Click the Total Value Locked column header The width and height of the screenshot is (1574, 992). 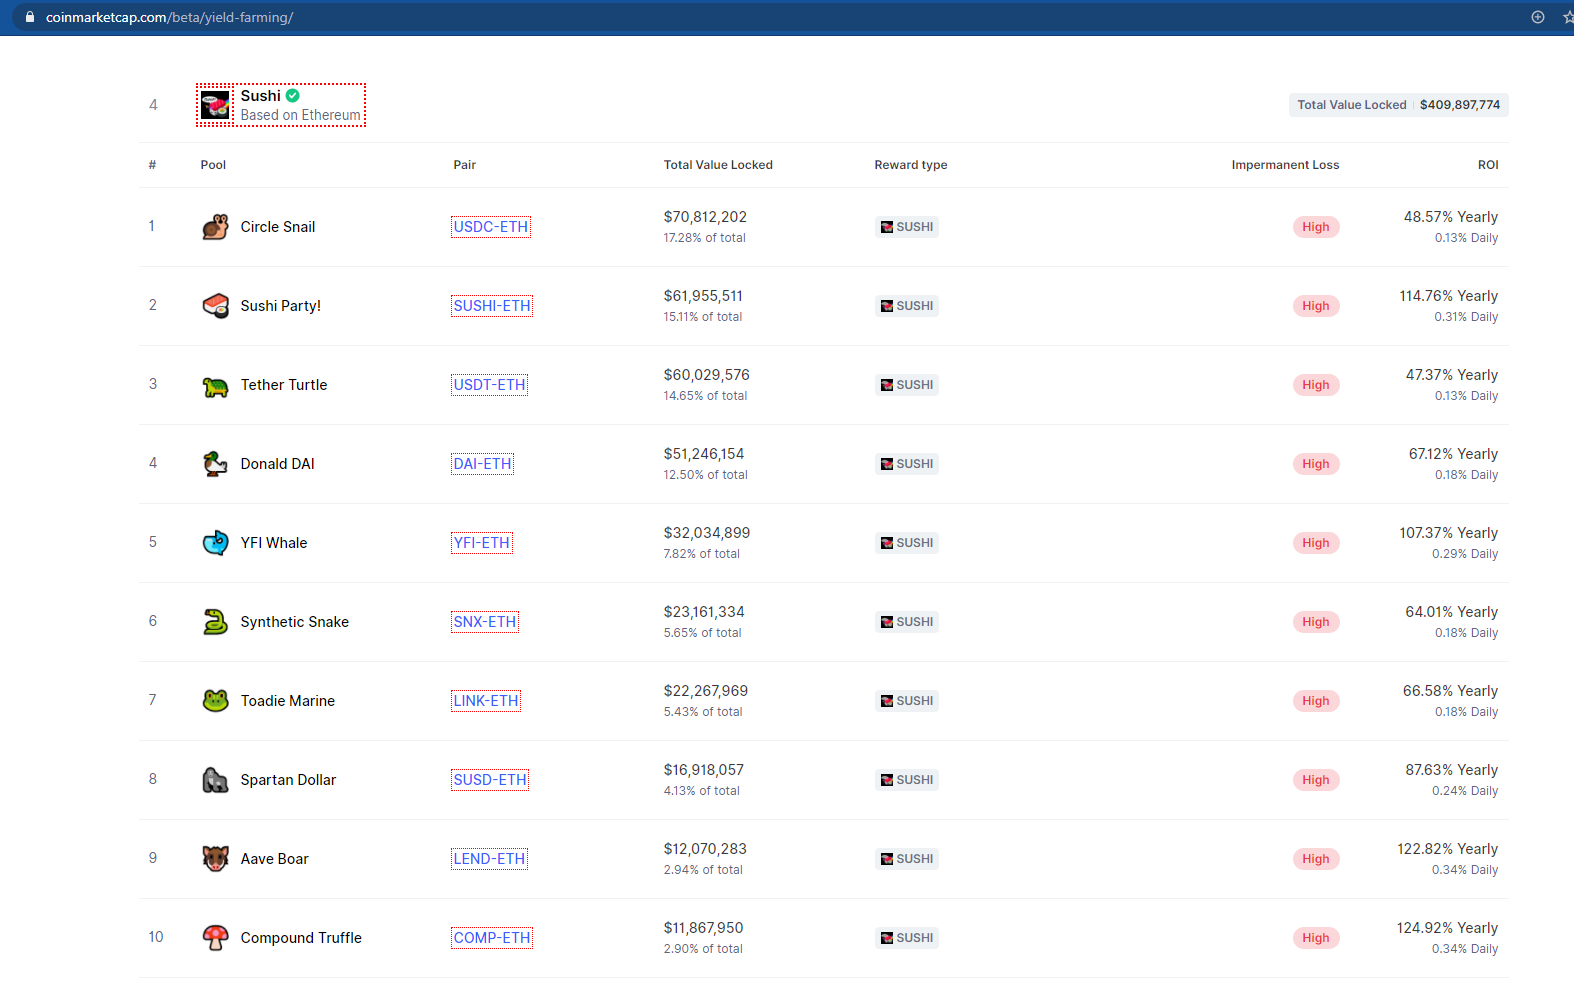[718, 165]
